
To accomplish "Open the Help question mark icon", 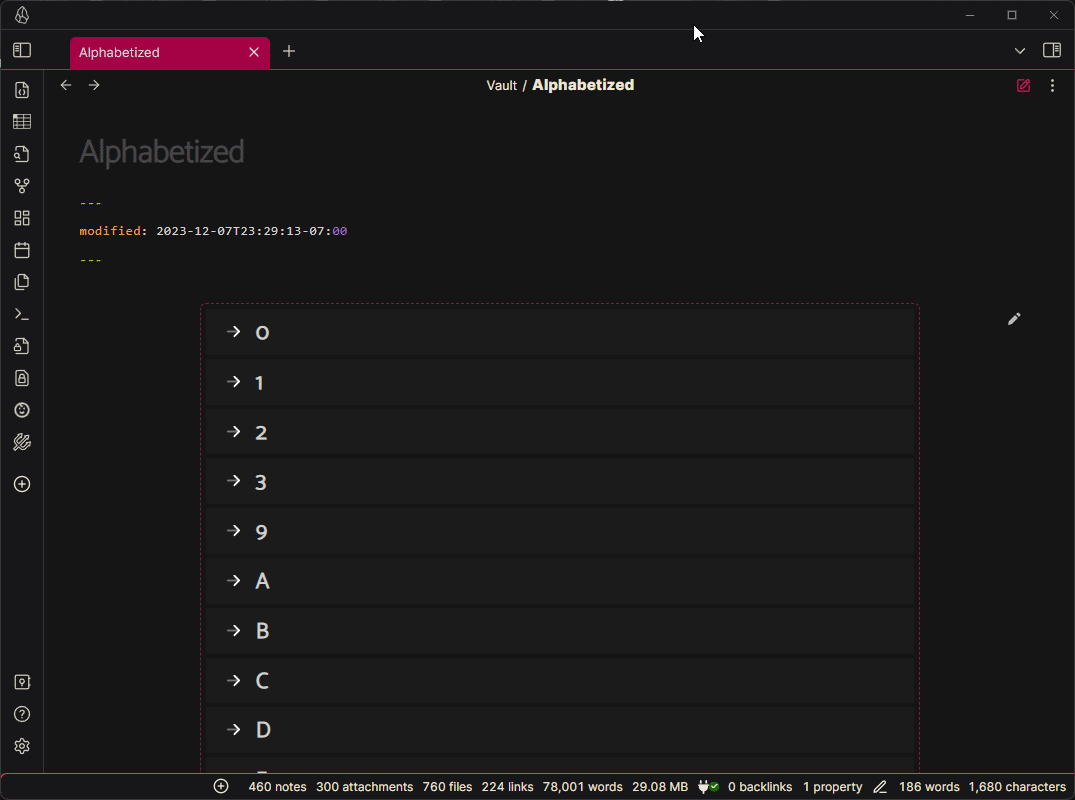I will click(22, 714).
